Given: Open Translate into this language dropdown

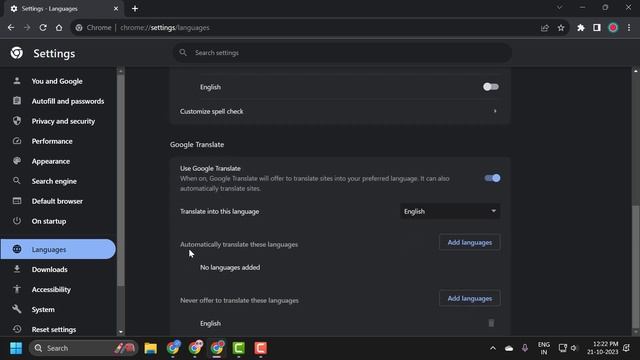Looking at the screenshot, I should [x=450, y=211].
